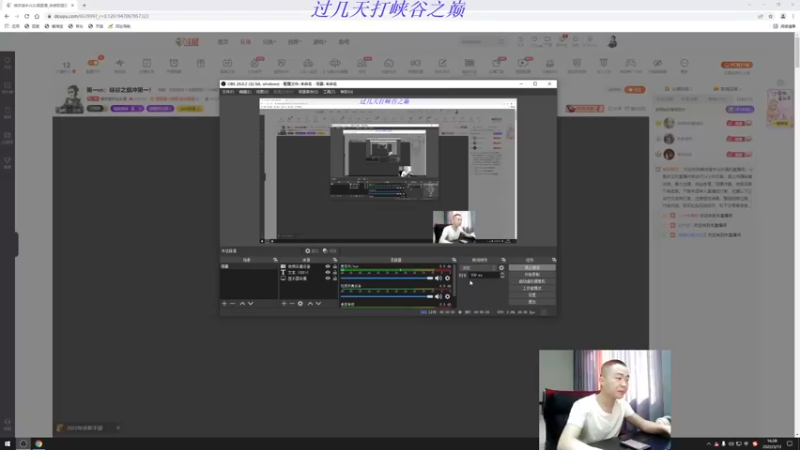Pop out the OBS Scenes dock
Image resolution: width=800 pixels, height=450 pixels.
click(x=275, y=260)
